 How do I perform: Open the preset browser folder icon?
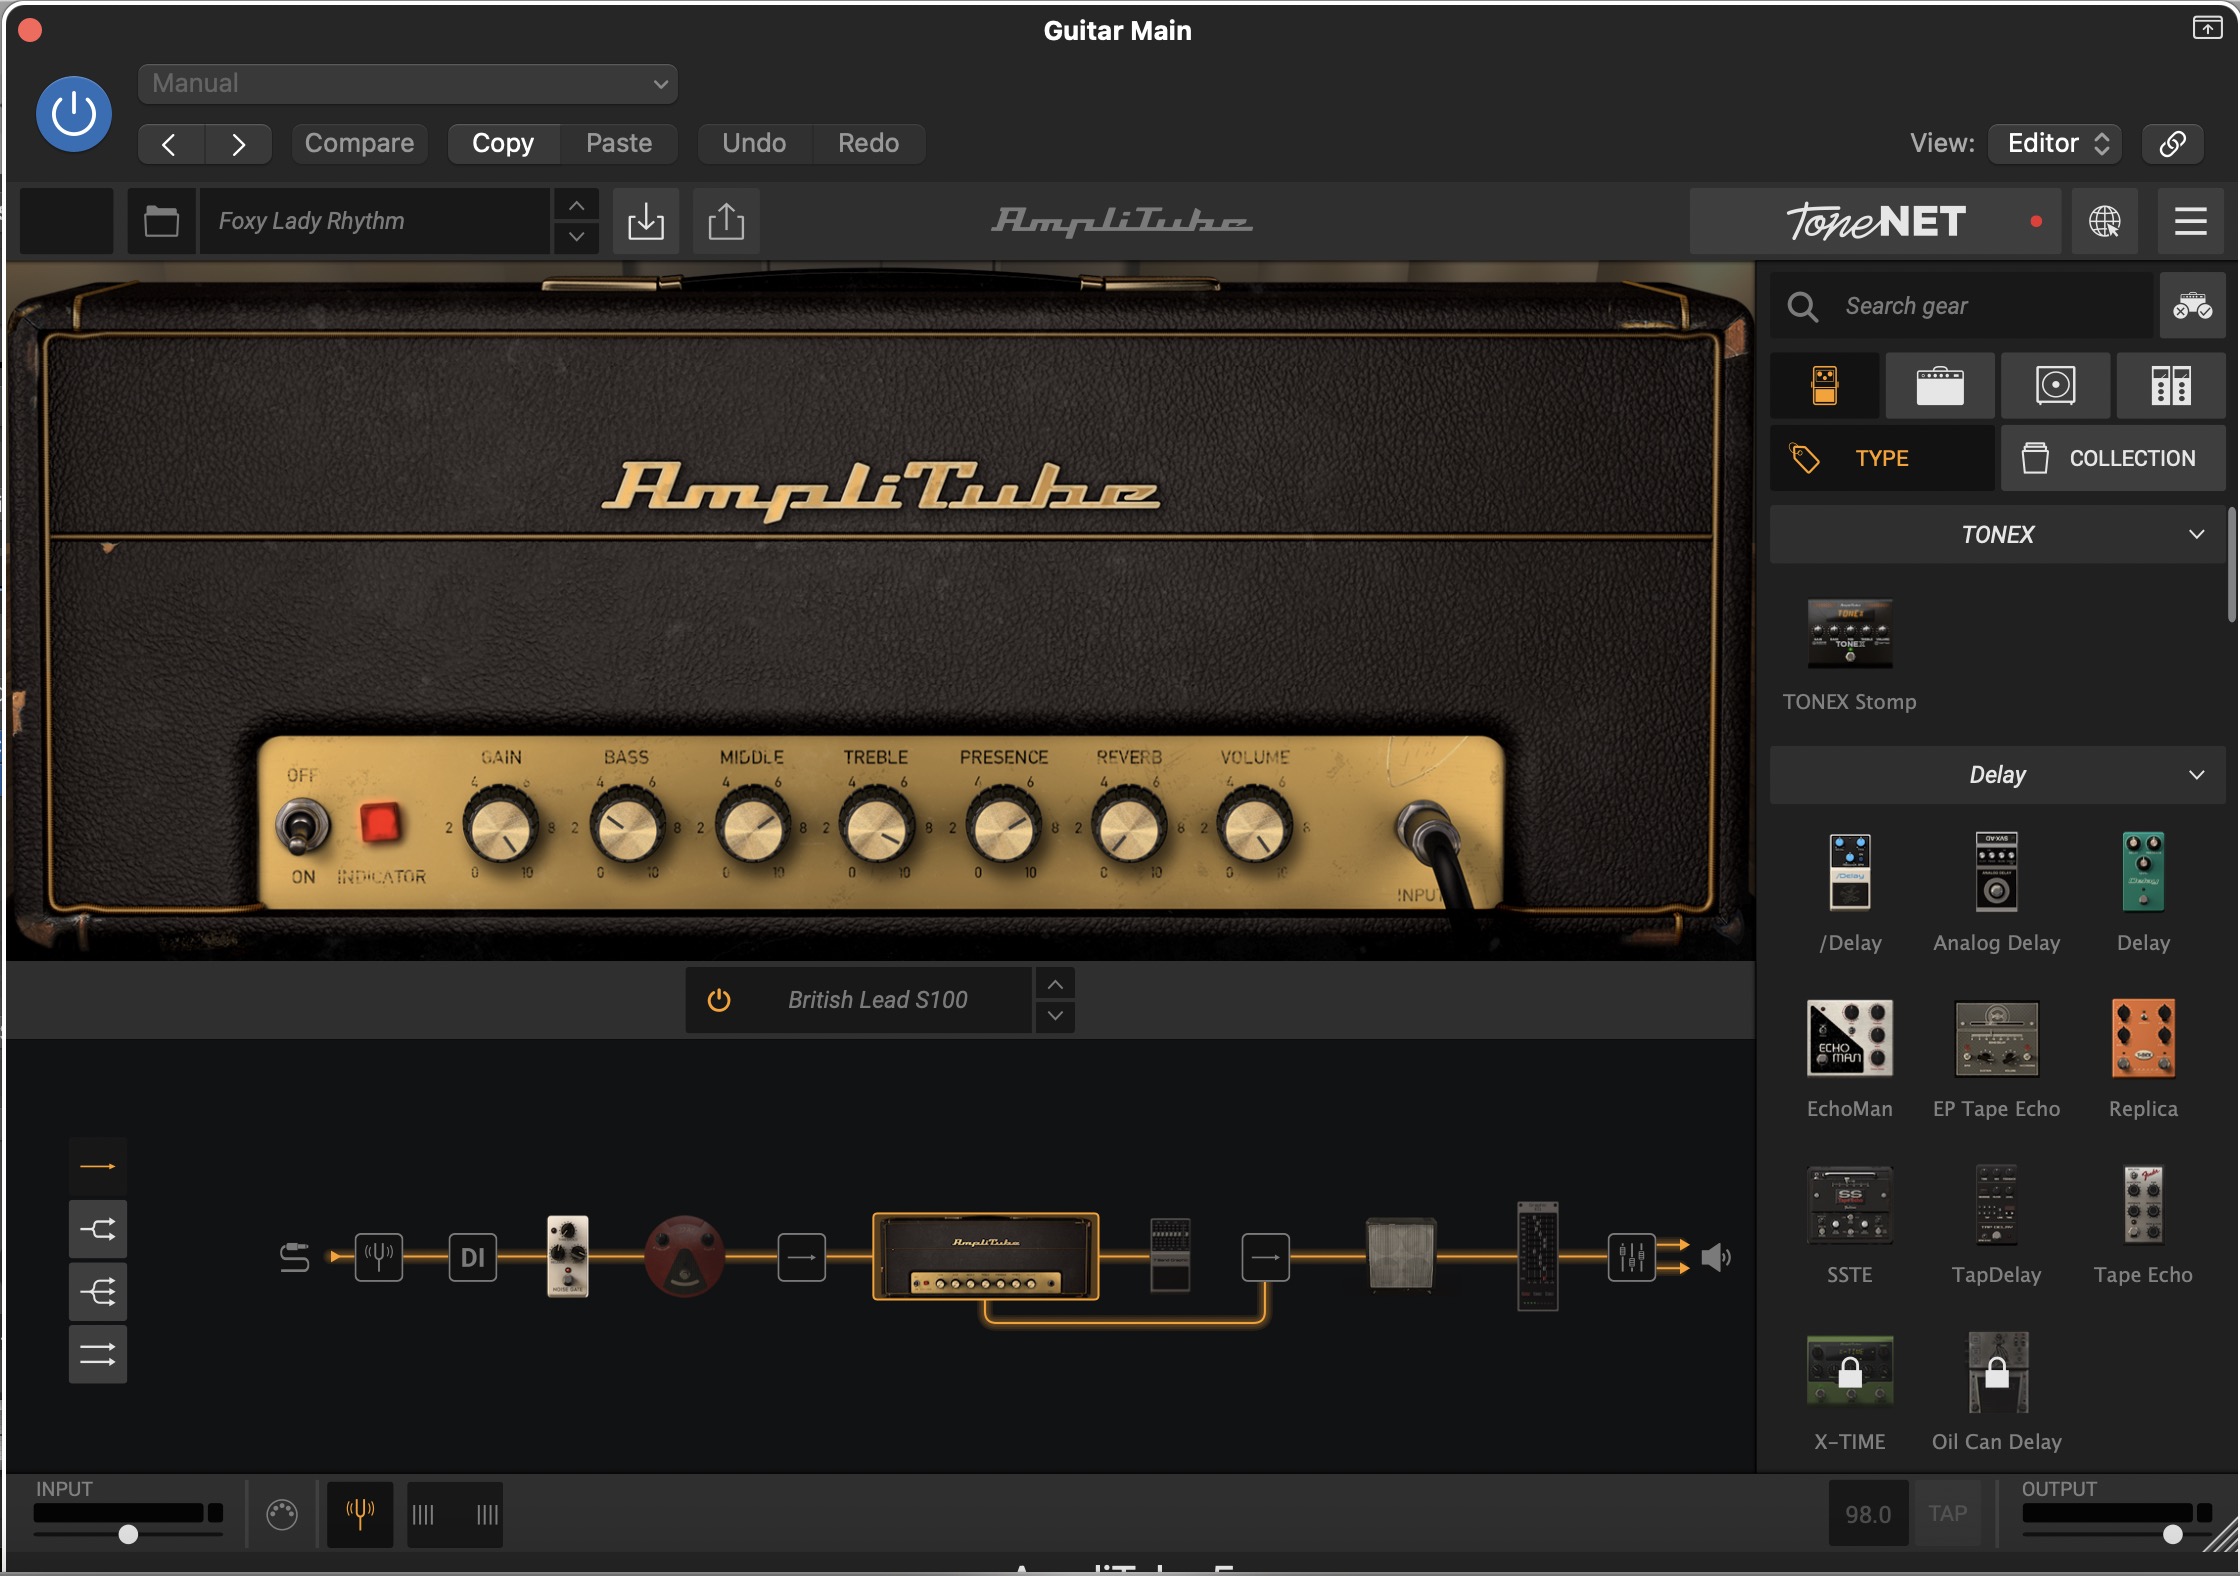pos(161,221)
